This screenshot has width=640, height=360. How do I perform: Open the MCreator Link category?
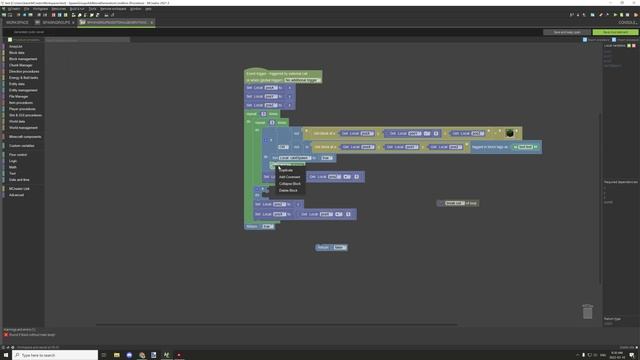point(19,189)
